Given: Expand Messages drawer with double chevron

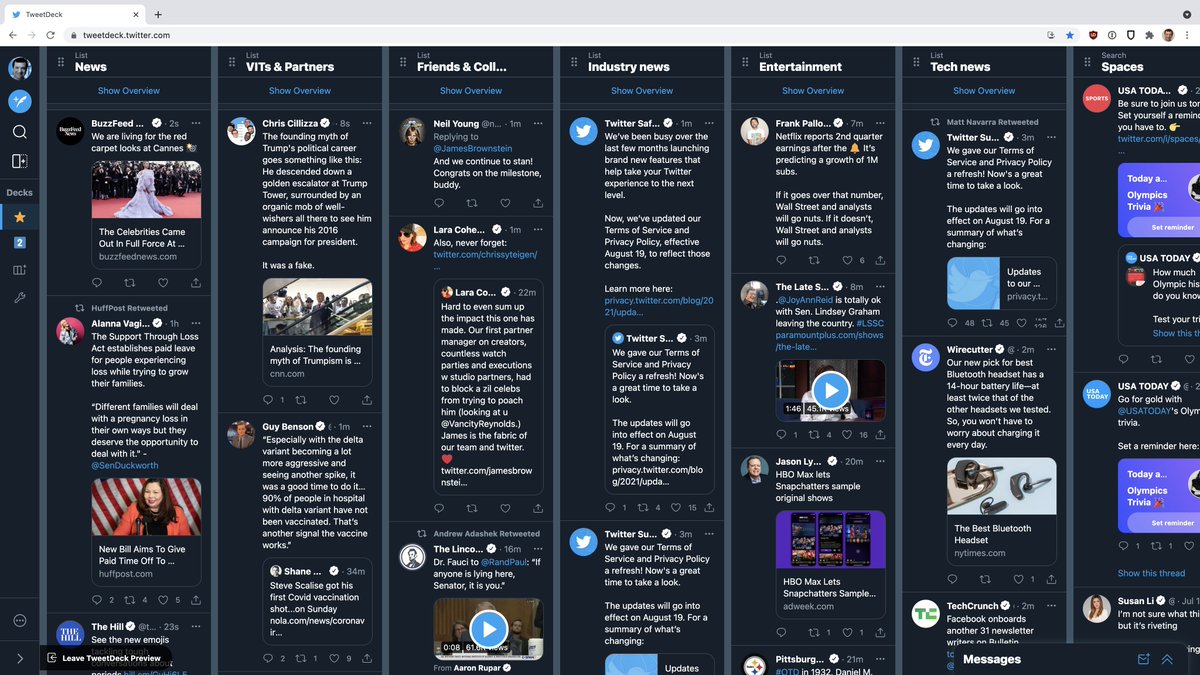Looking at the screenshot, I should pyautogui.click(x=1167, y=659).
